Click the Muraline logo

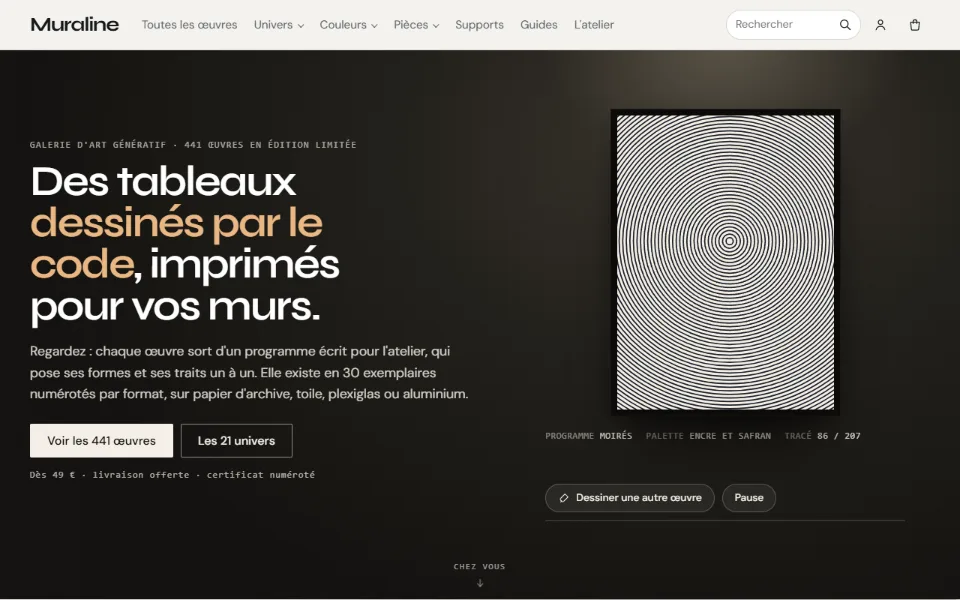tap(75, 24)
